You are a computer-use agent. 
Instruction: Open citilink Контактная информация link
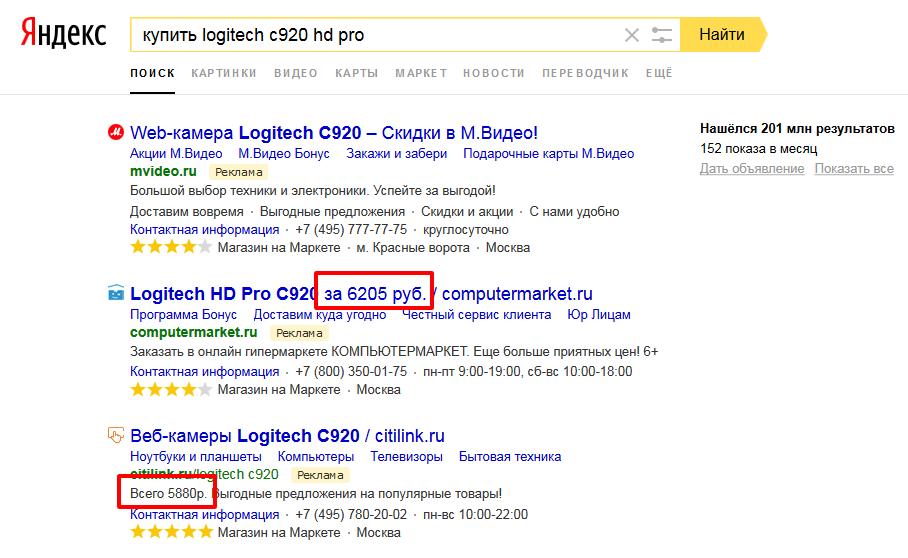point(204,515)
